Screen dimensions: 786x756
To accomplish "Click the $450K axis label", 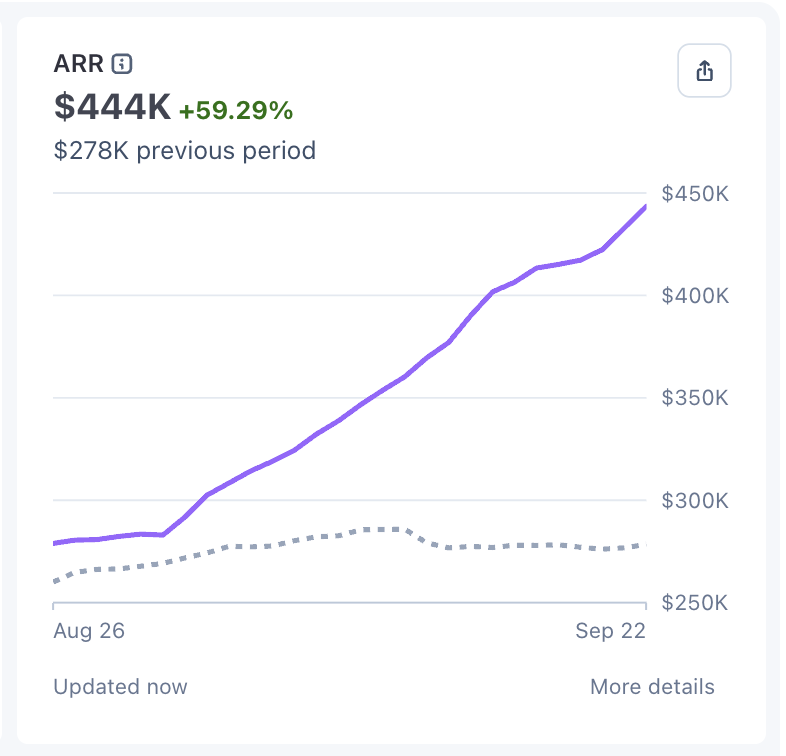I will point(695,194).
